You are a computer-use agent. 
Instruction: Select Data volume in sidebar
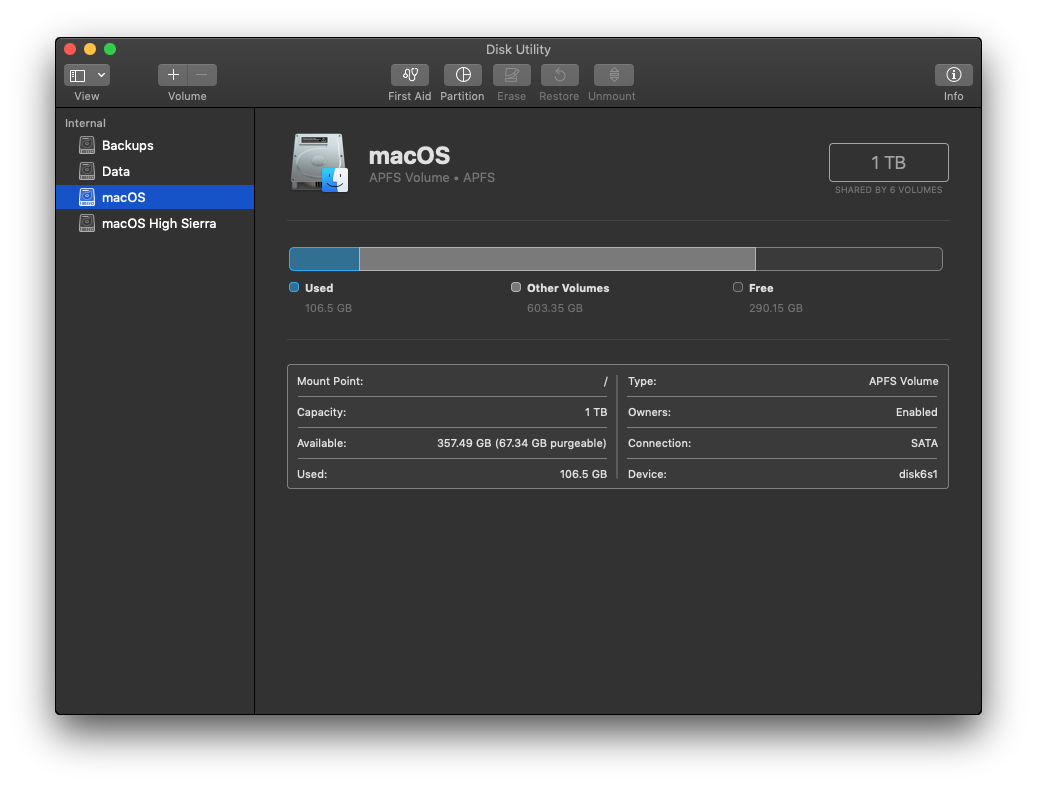116,172
